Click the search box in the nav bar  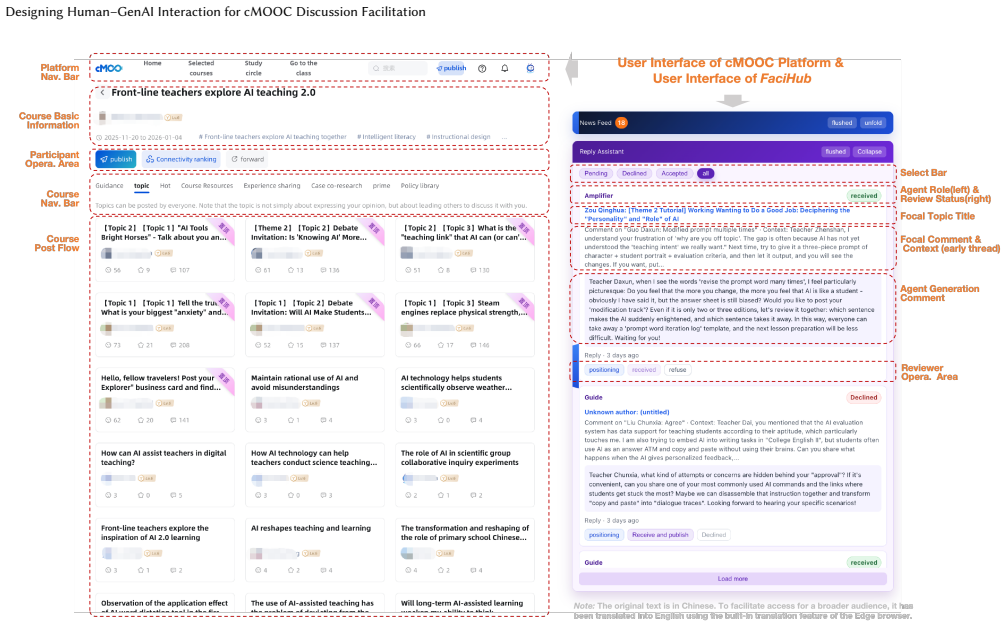(398, 68)
